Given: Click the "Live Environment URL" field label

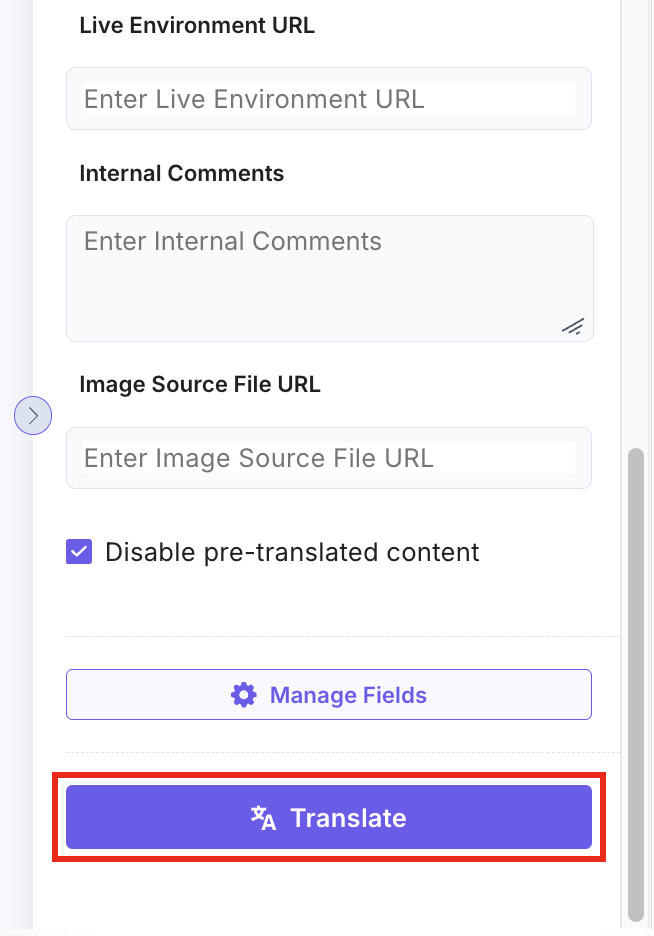Looking at the screenshot, I should point(197,26).
